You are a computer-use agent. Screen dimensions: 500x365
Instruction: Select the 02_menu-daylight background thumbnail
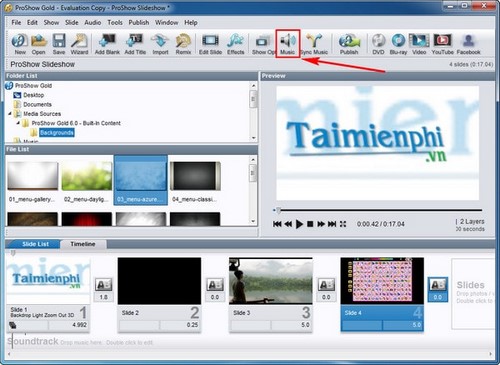87,182
